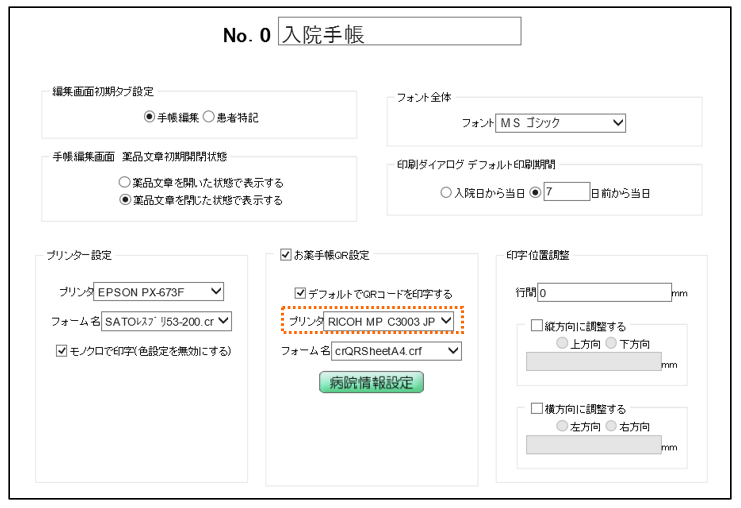Enable 縦方向に調整する checkbox
Screen dimensions: 741x508
537,325
